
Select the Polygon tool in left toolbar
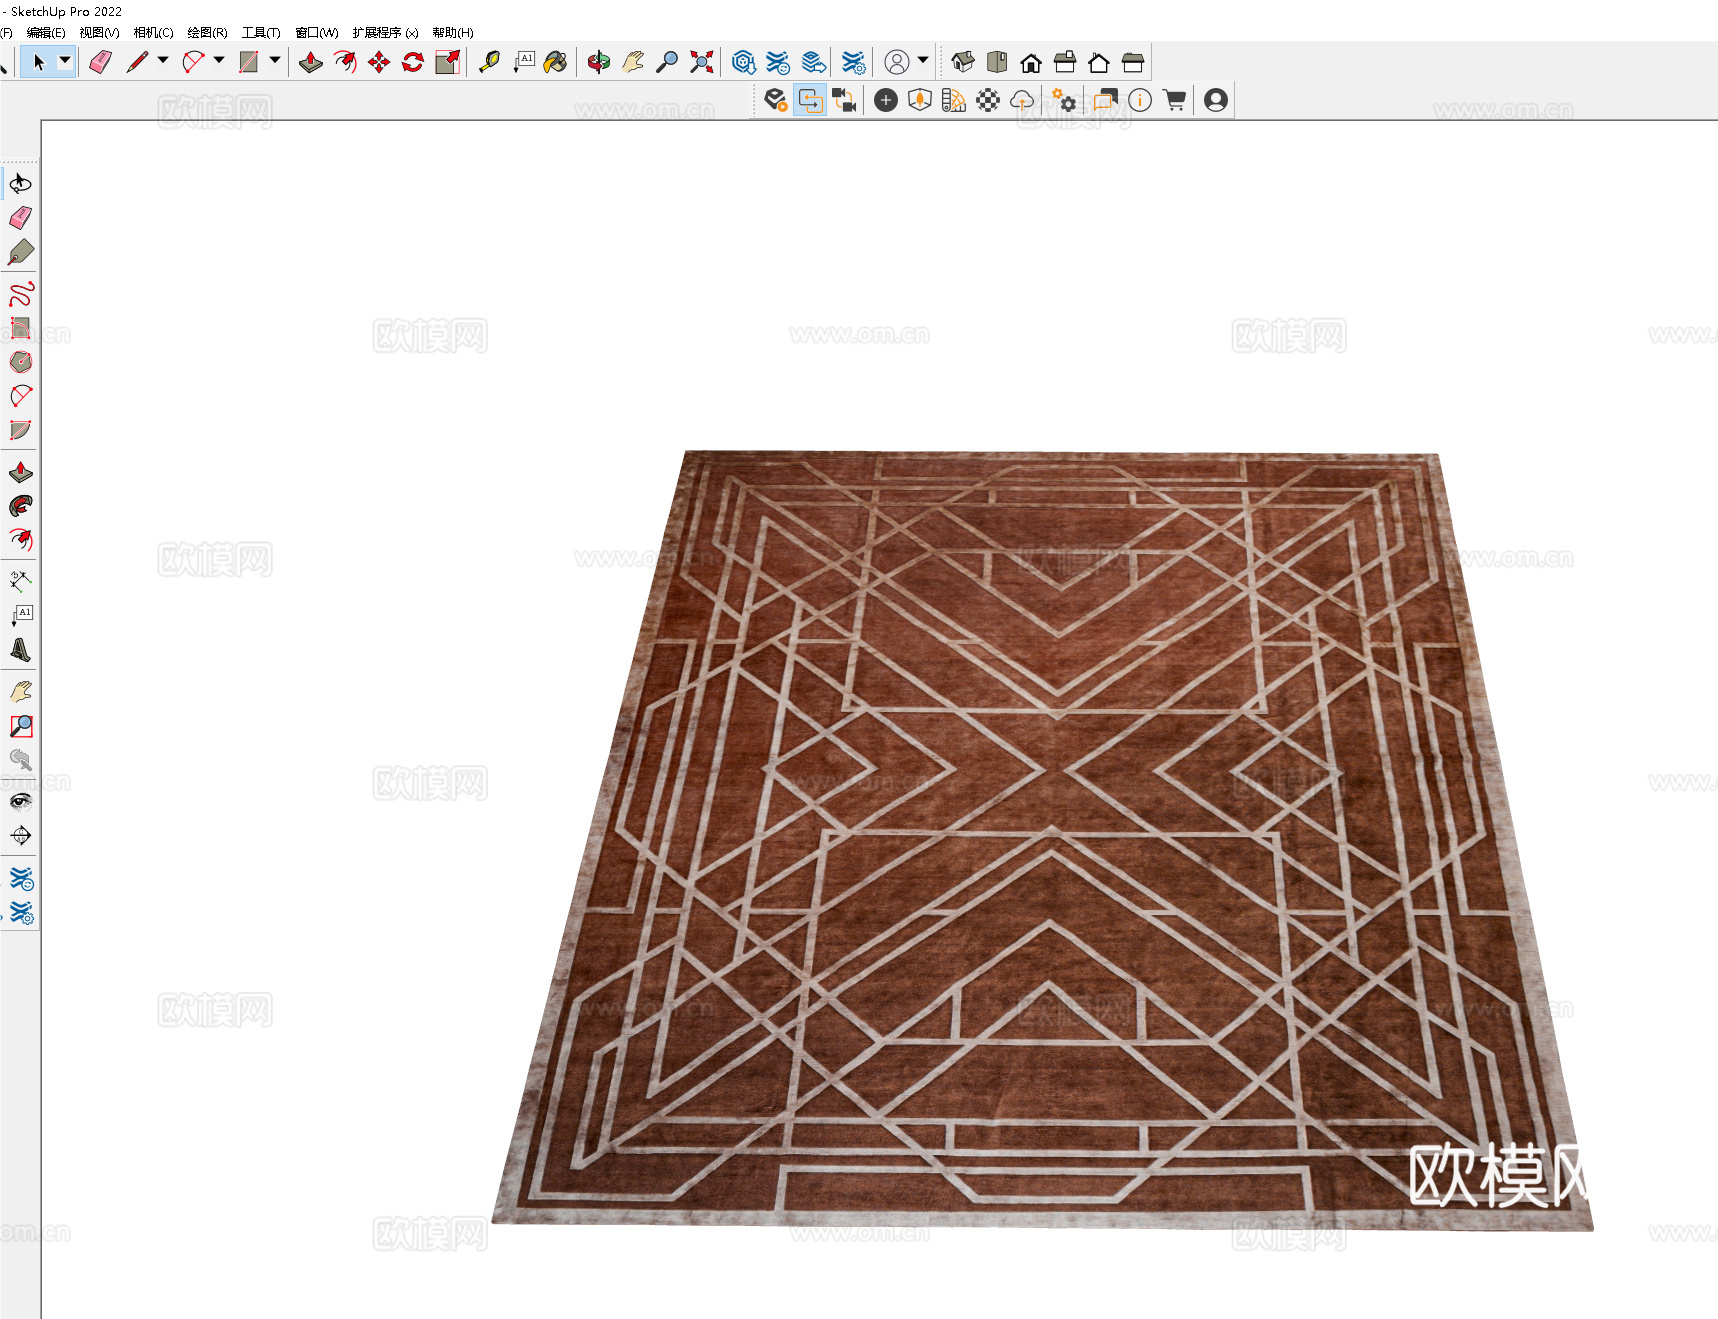[21, 362]
